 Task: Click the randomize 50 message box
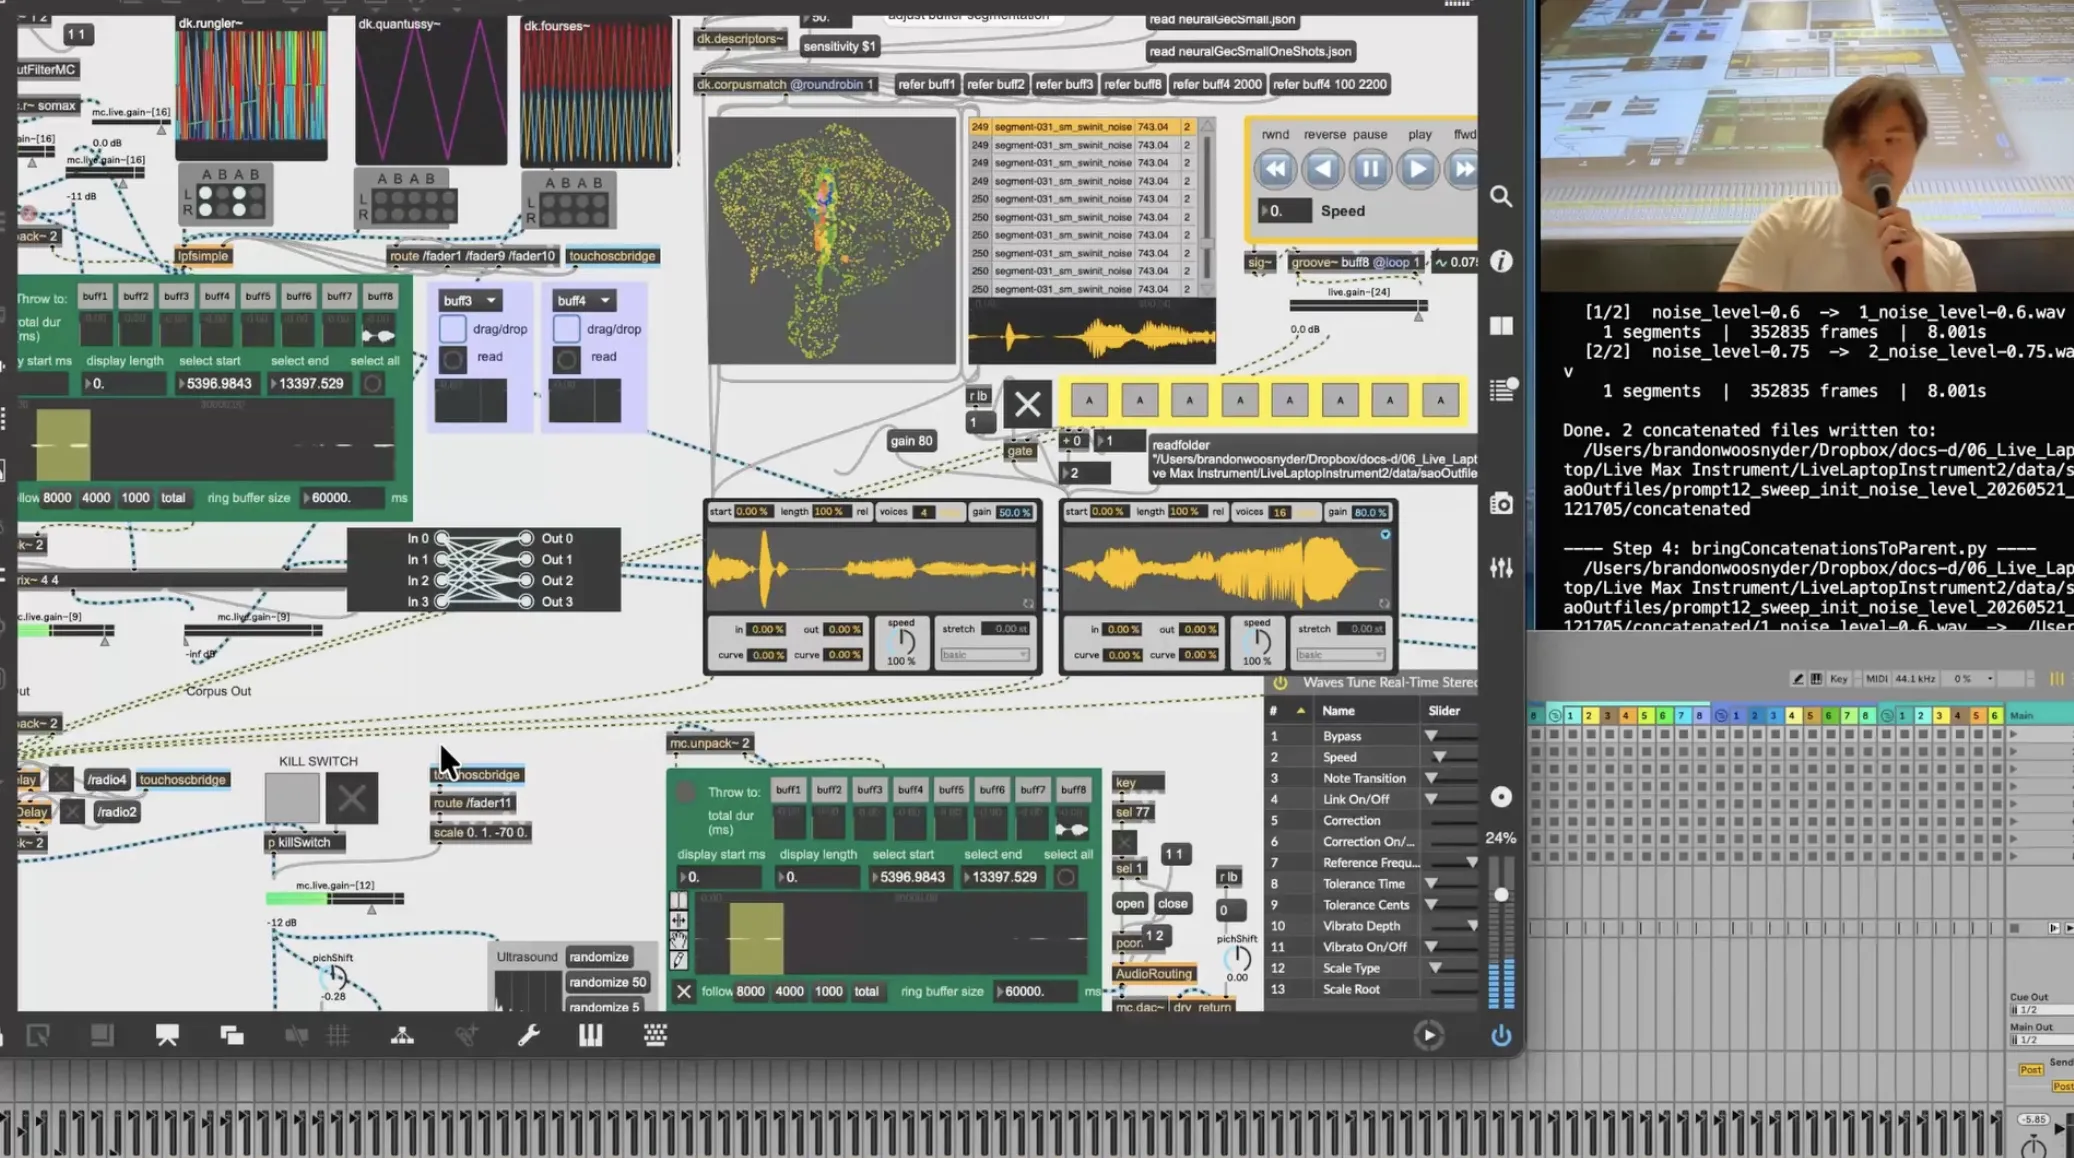tap(607, 982)
